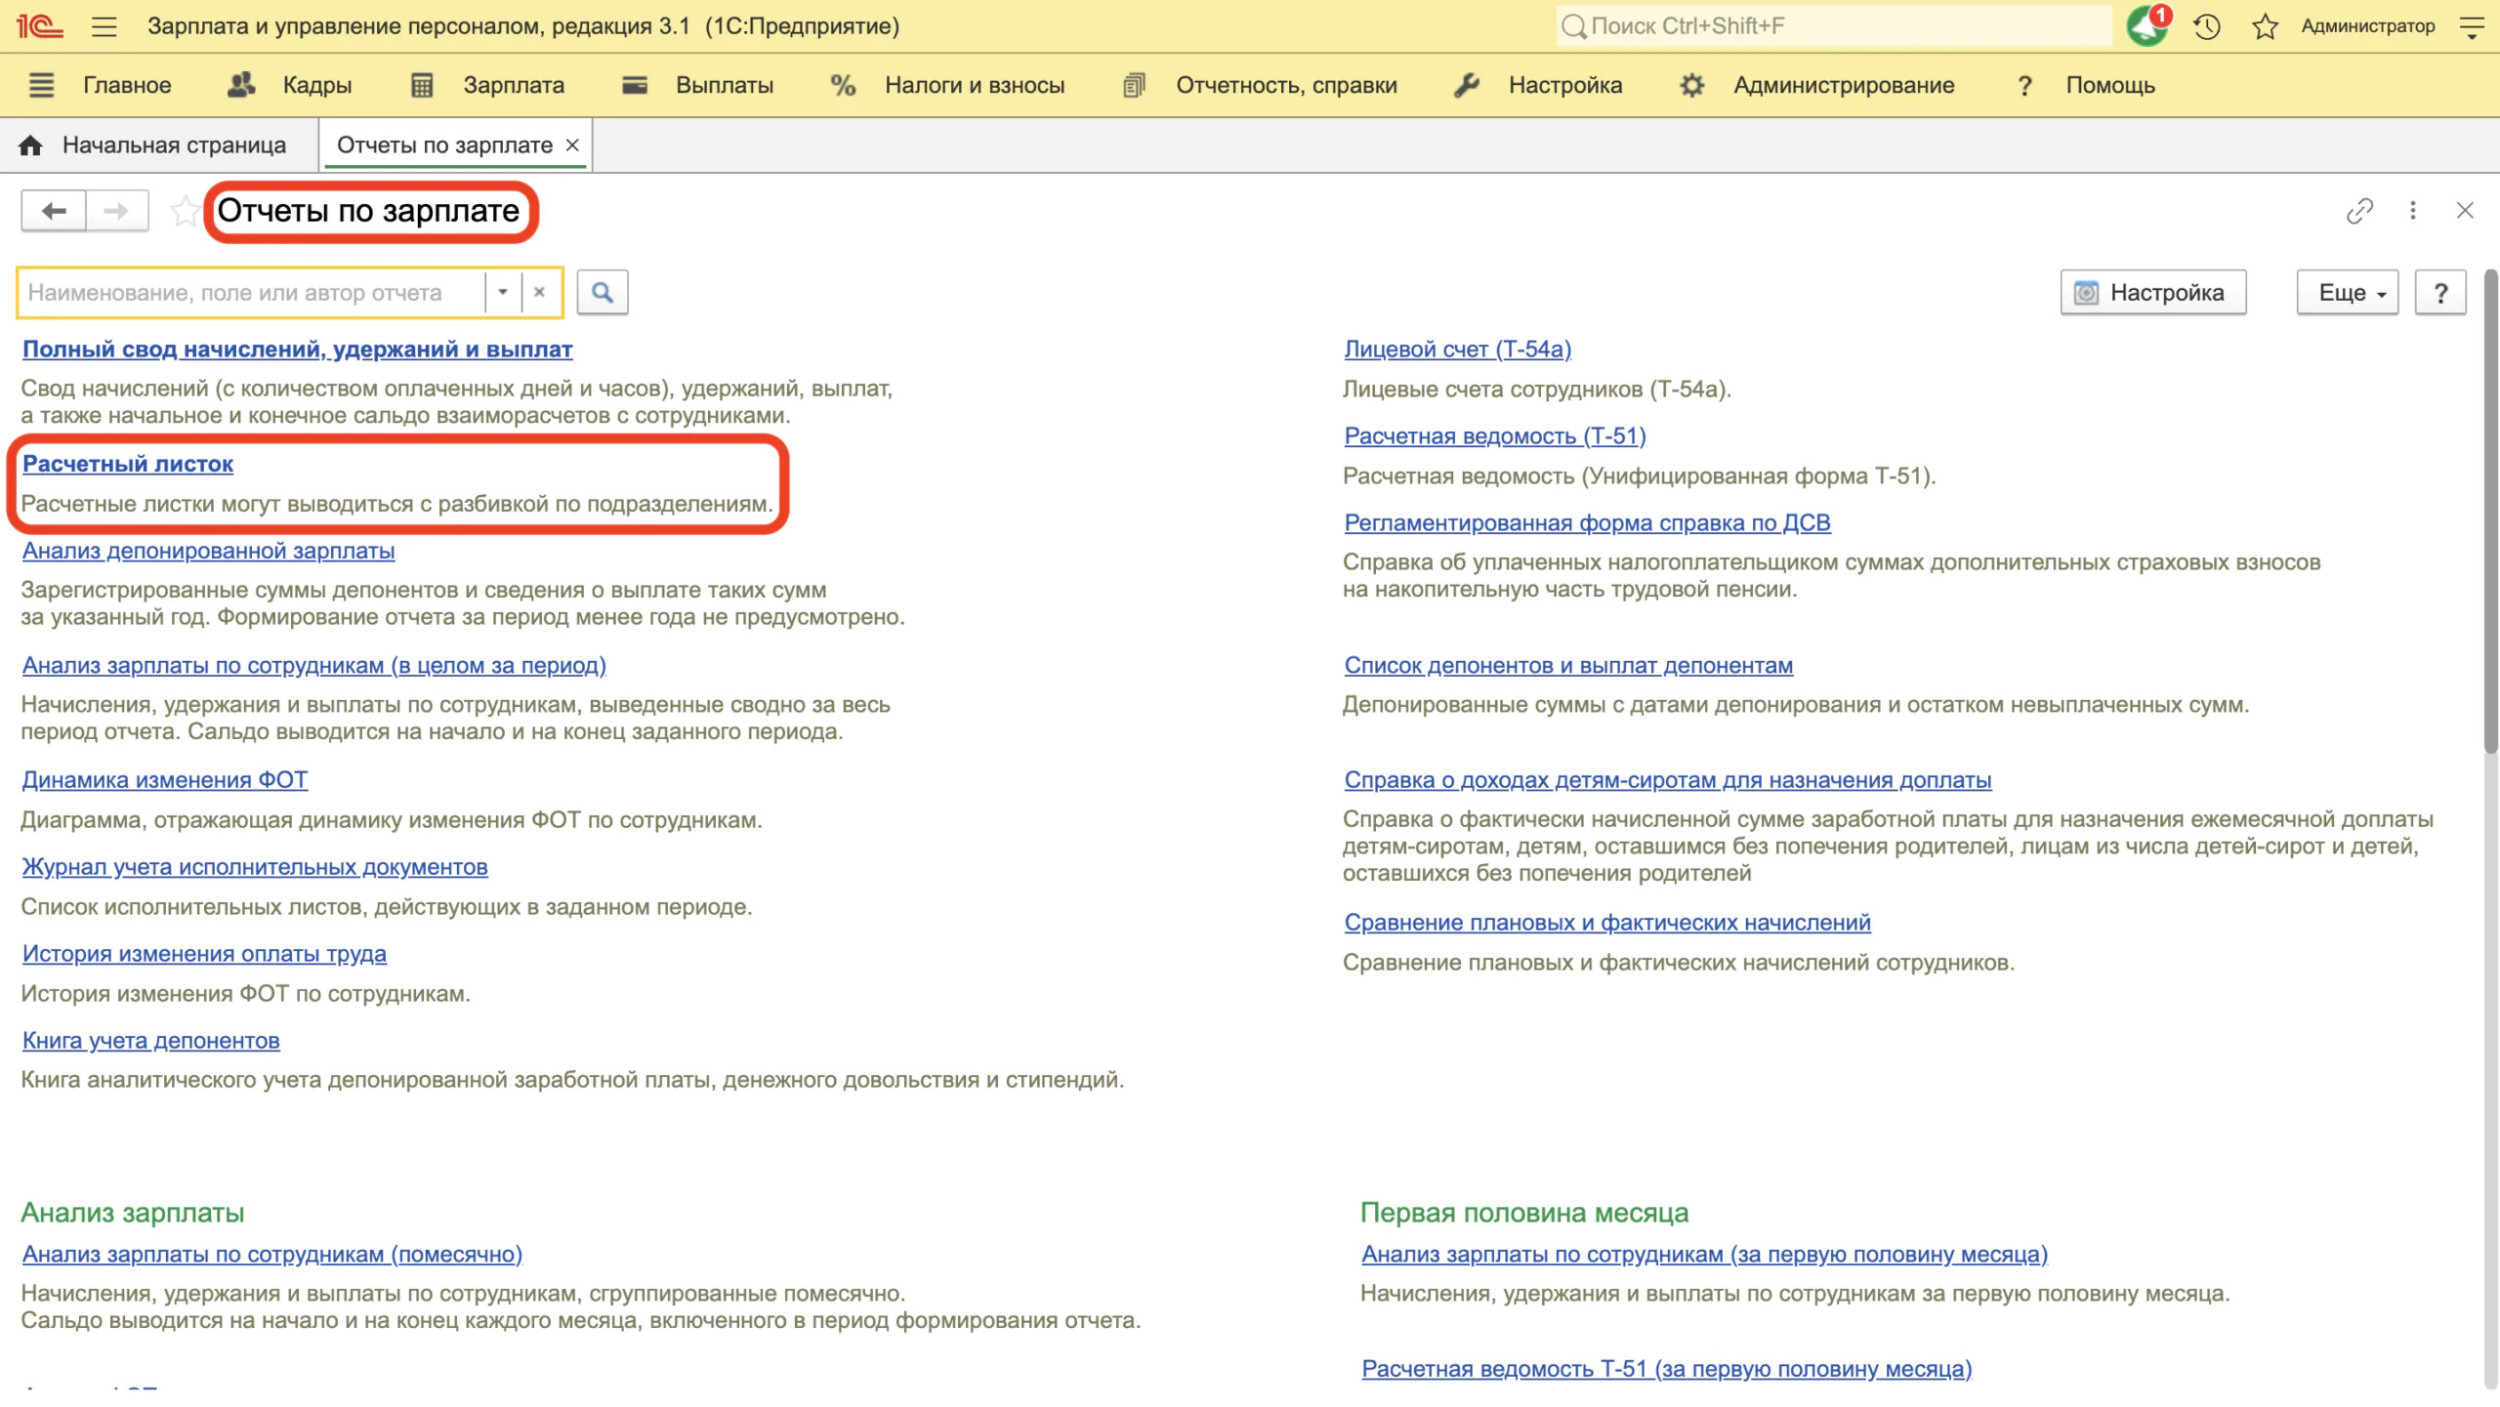Open the Расчетный листок report link
Image resolution: width=2500 pixels, height=1407 pixels.
coord(128,464)
